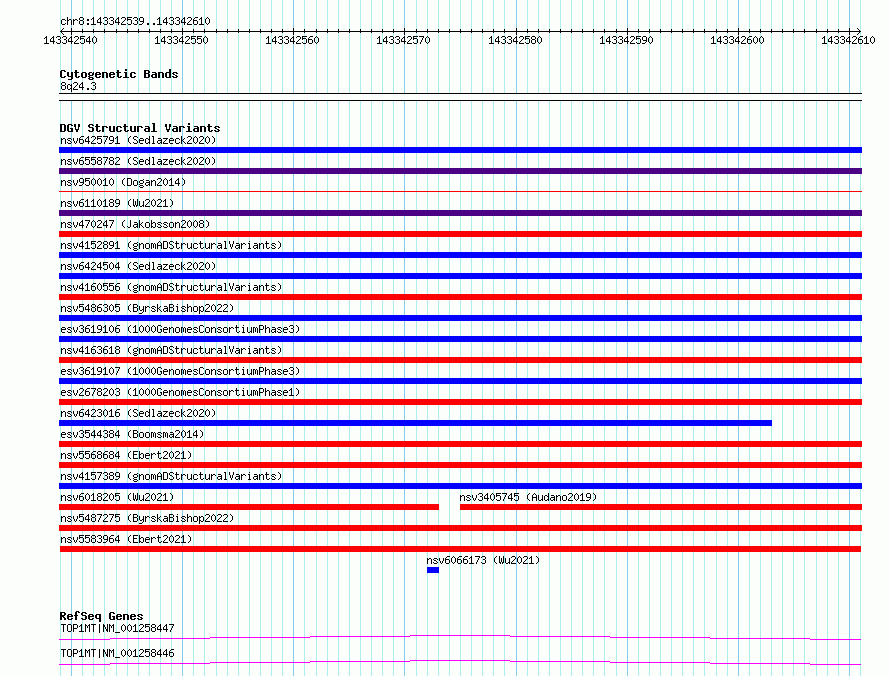Open nsv470247 (Jakobsson2008) variant label
Image resolution: width=890 pixels, height=676 pixels.
coord(135,224)
